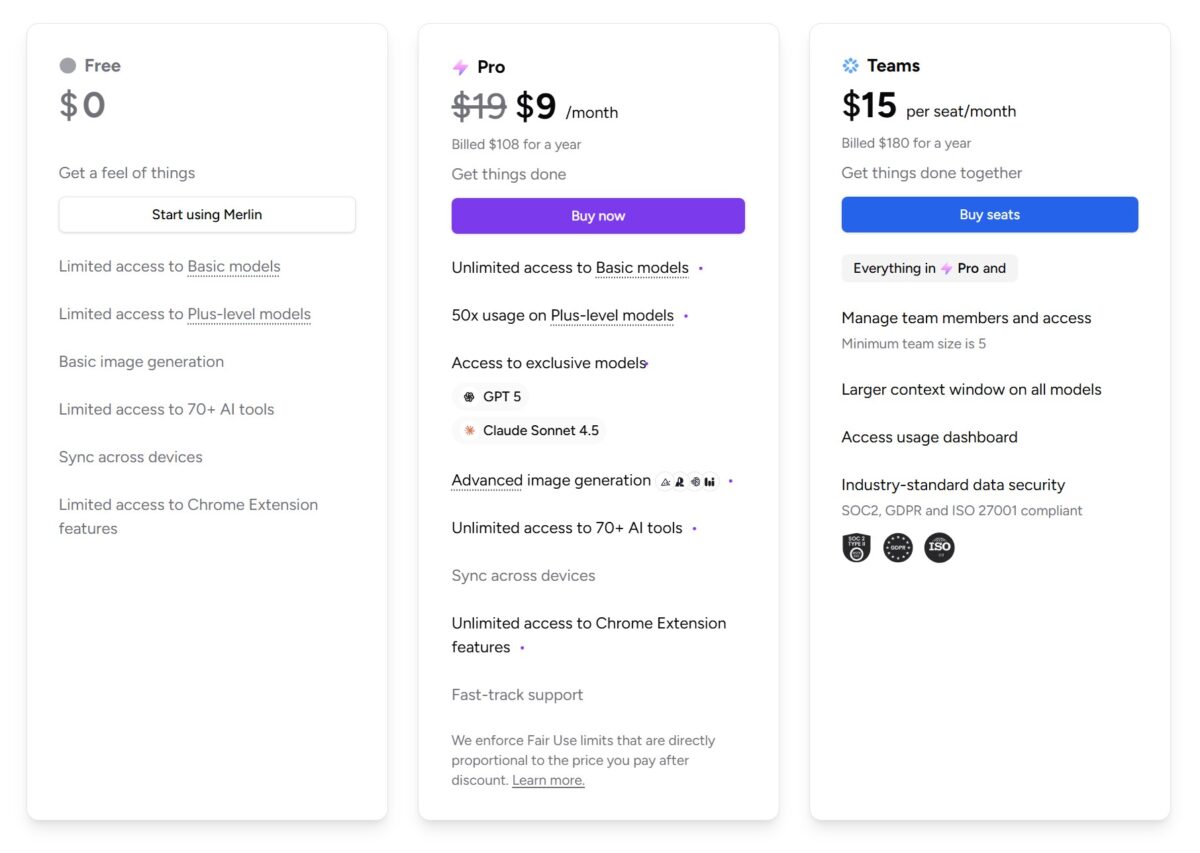Click the Teams snowflake icon
This screenshot has height=853, width=1200.
[851, 66]
